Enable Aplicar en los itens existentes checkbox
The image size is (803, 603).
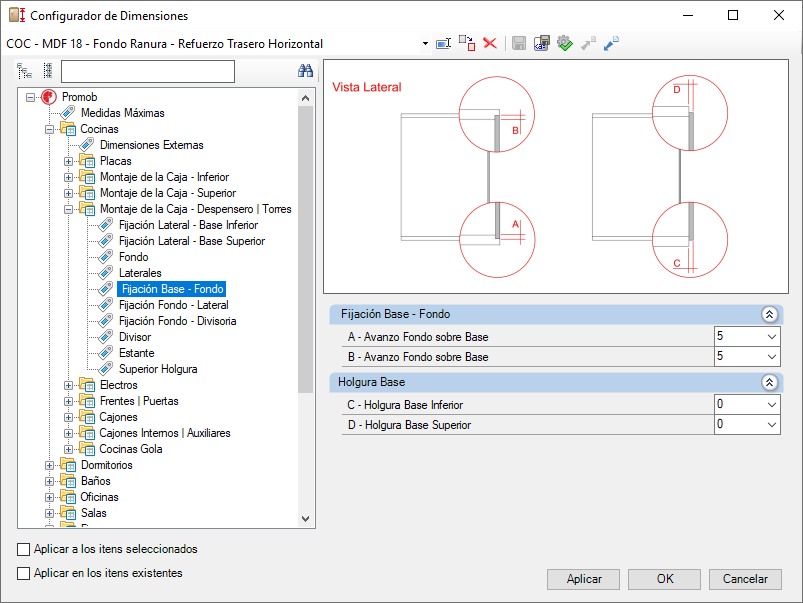point(24,573)
